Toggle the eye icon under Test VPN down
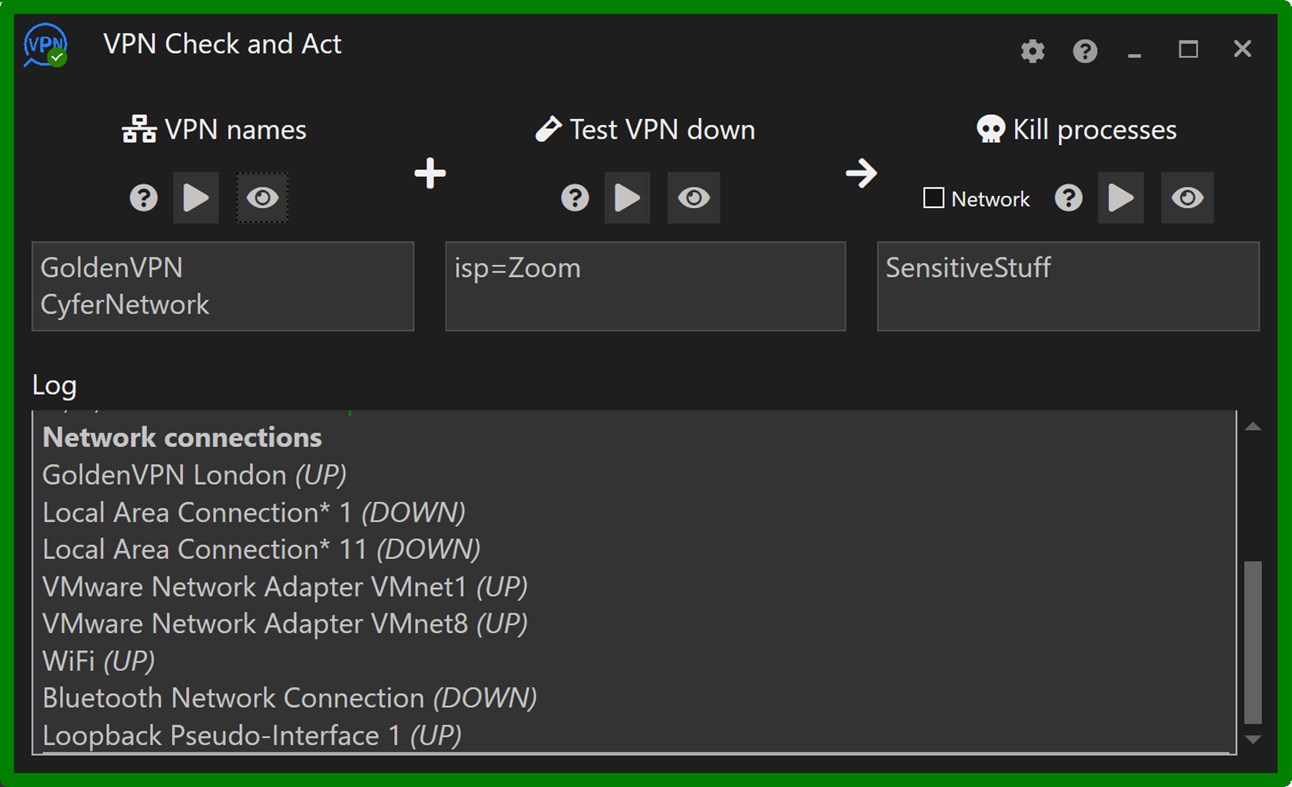Viewport: 1292px width, 787px height. point(694,198)
